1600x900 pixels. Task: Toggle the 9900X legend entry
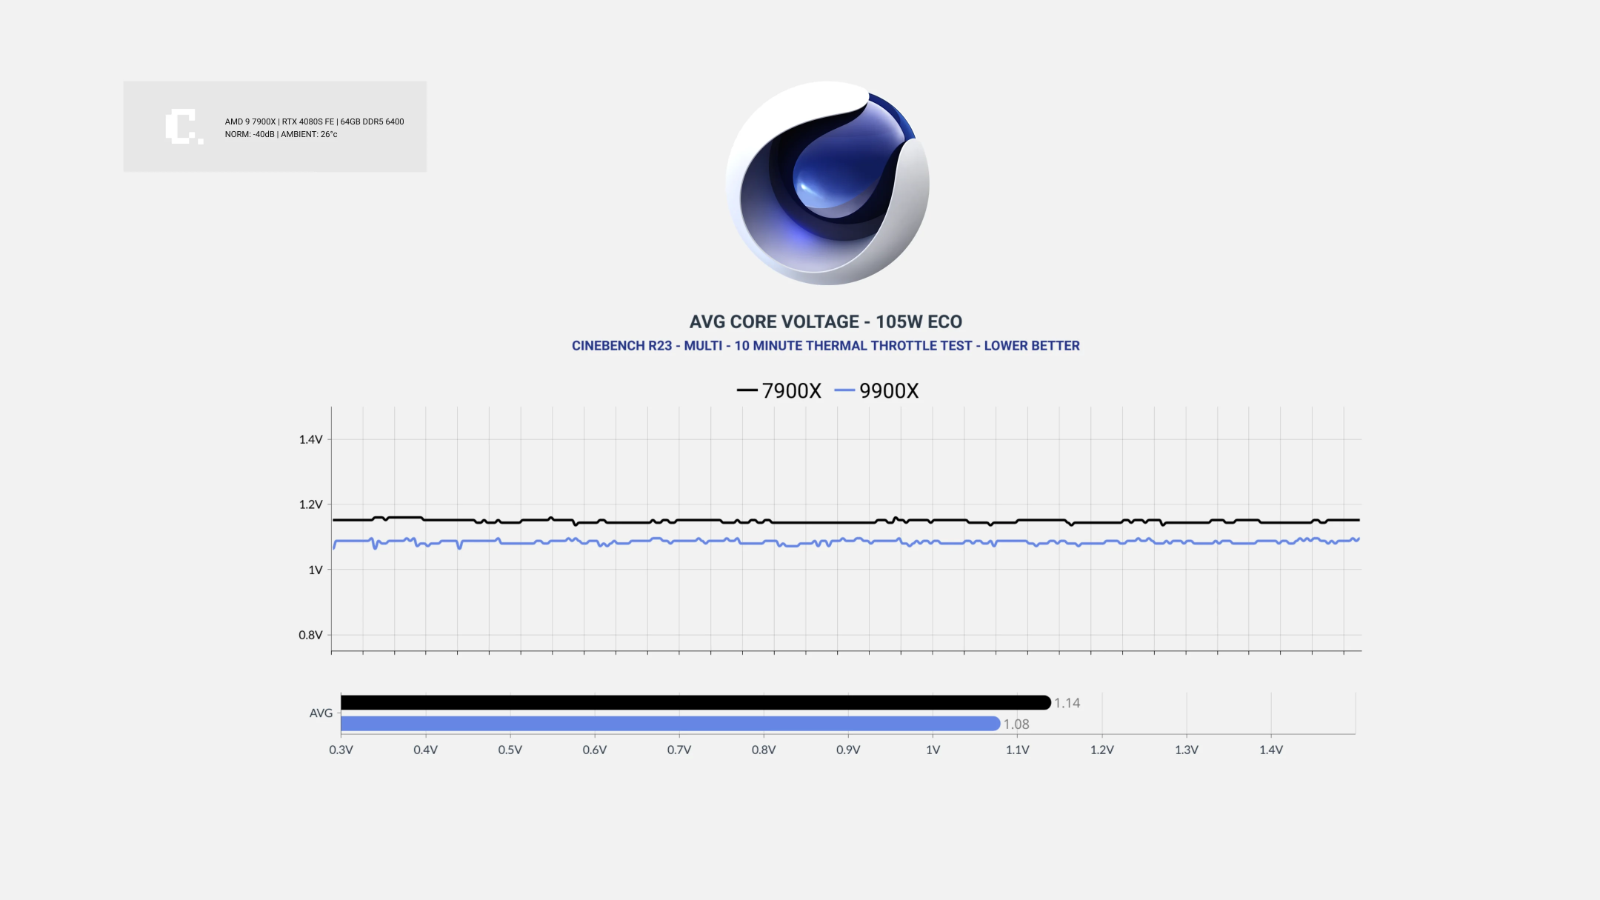coord(876,391)
